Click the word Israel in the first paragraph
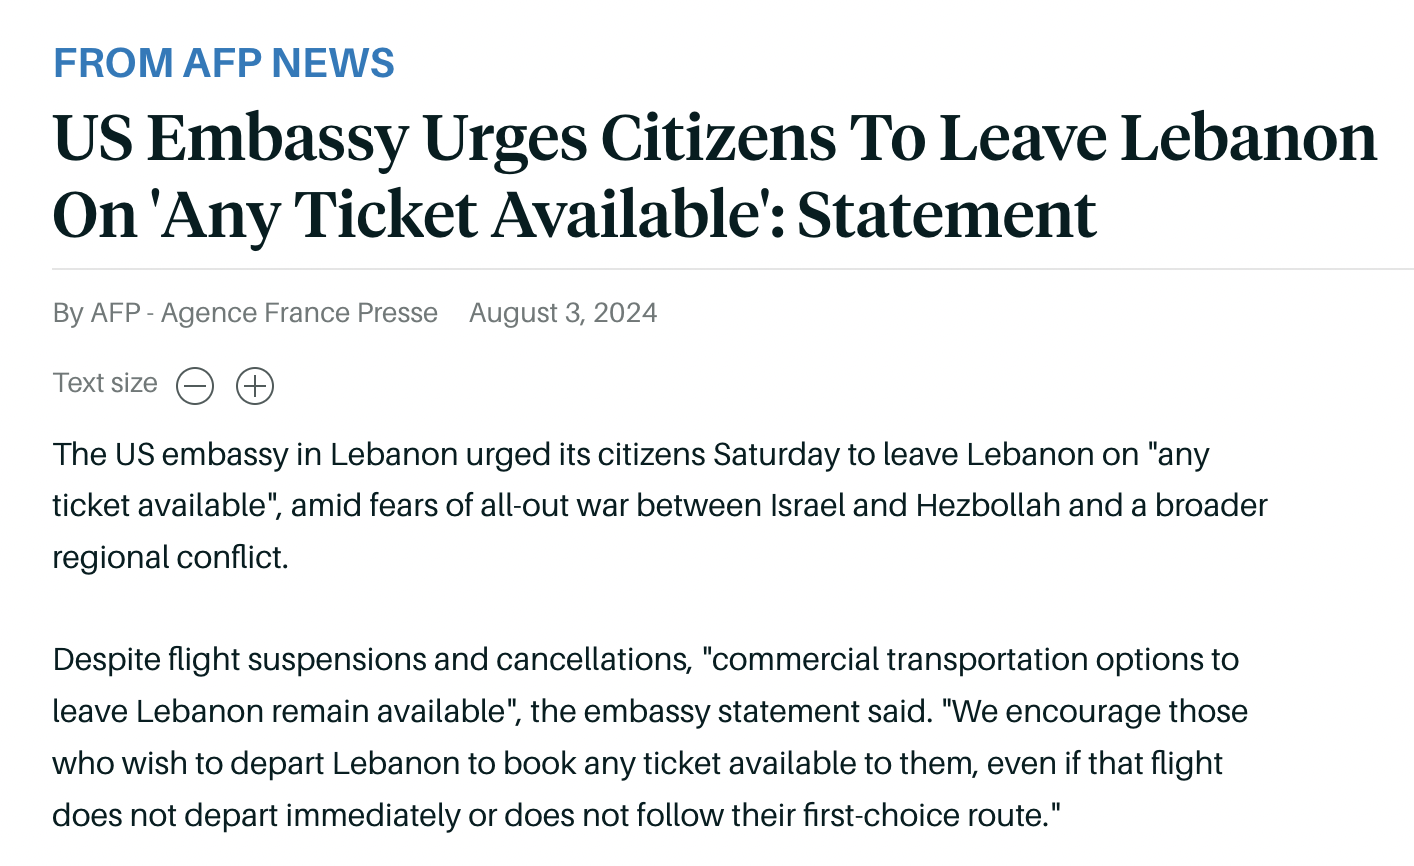The height and width of the screenshot is (866, 1414). 807,505
